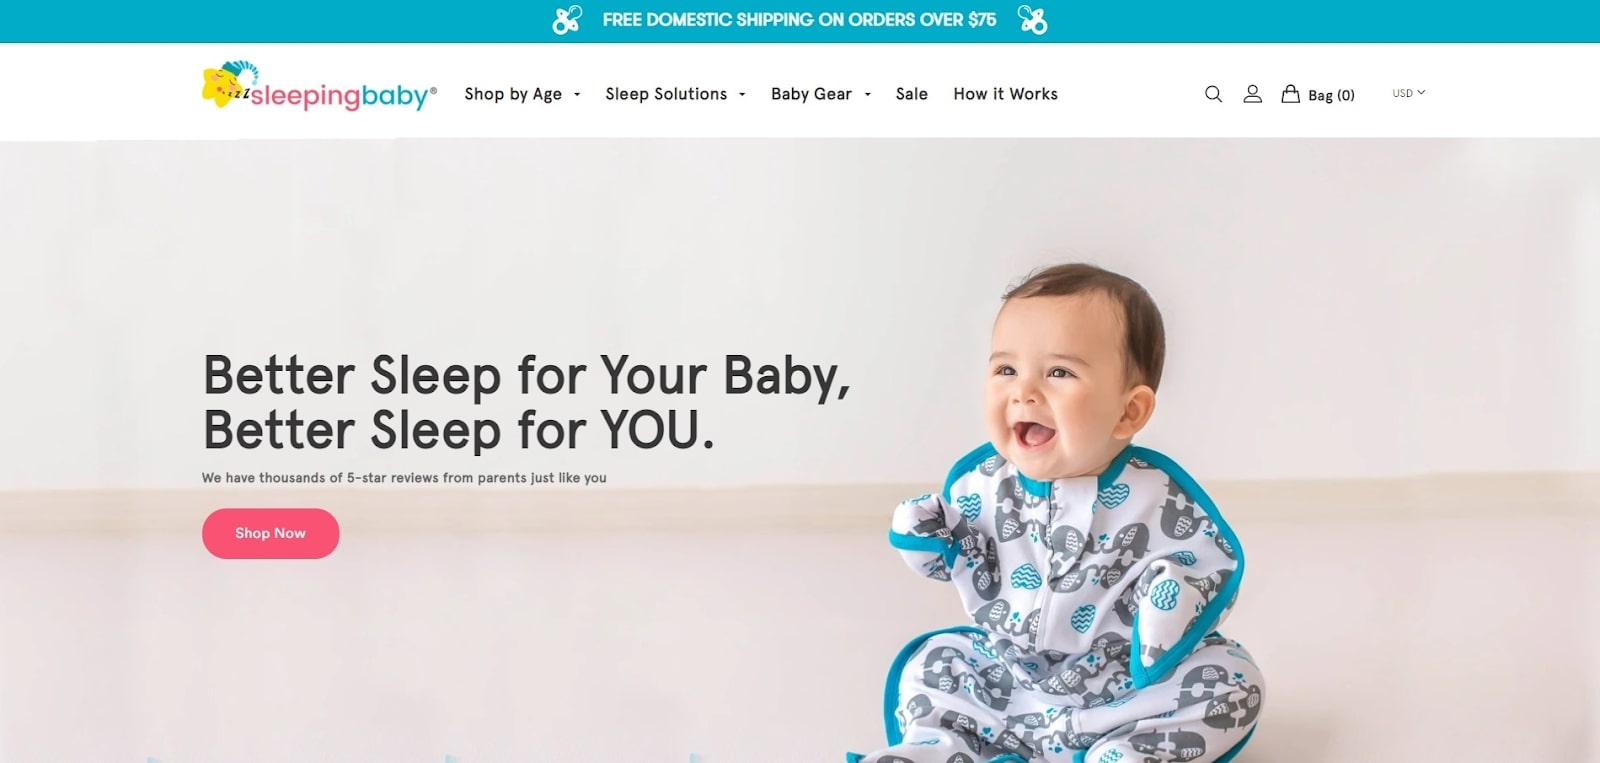1600x763 pixels.
Task: Click the arrow next to Sleep Solutions
Action: click(x=742, y=95)
